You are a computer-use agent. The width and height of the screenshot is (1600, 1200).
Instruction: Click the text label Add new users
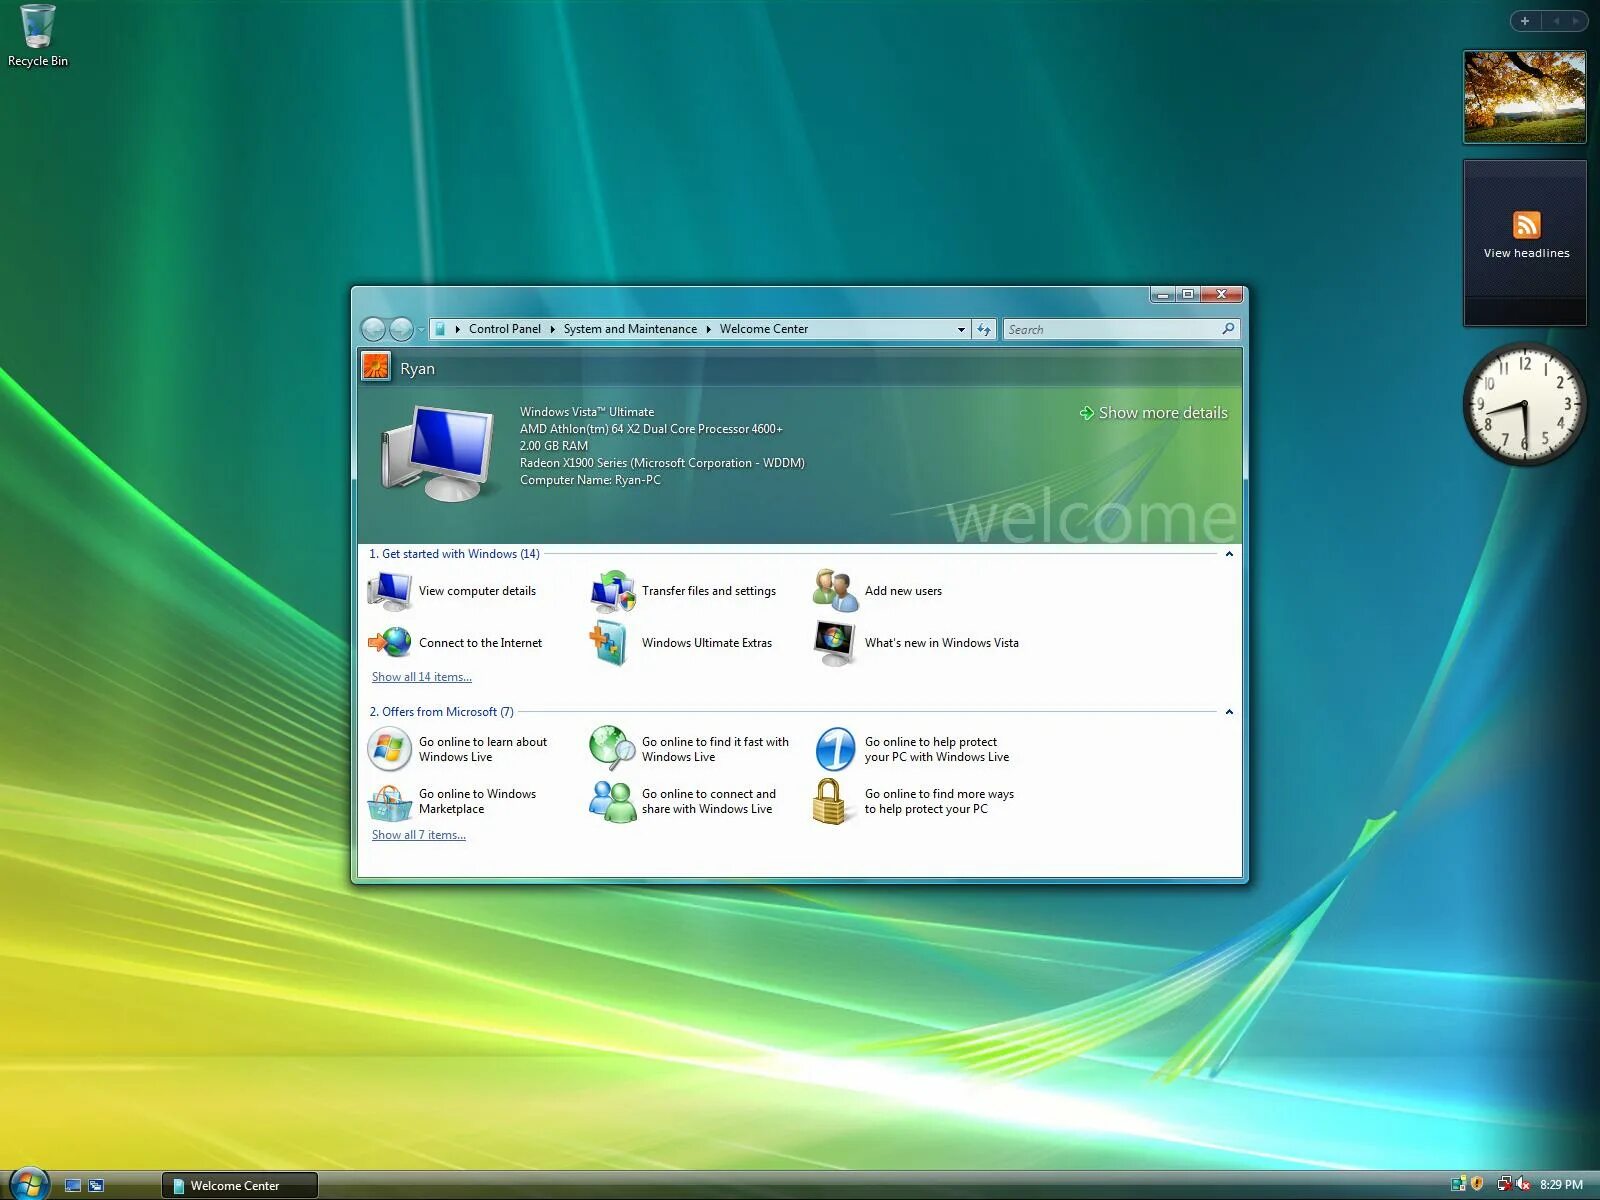(x=903, y=591)
